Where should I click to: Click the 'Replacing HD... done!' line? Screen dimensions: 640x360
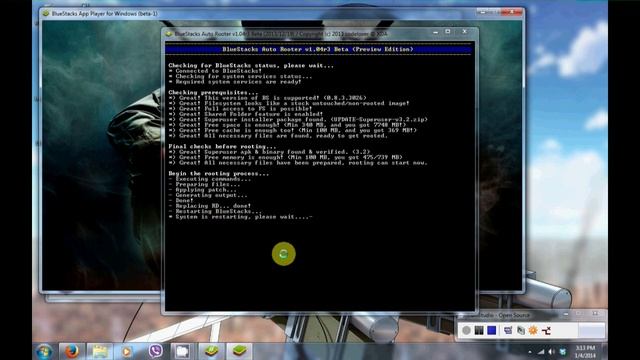210,206
